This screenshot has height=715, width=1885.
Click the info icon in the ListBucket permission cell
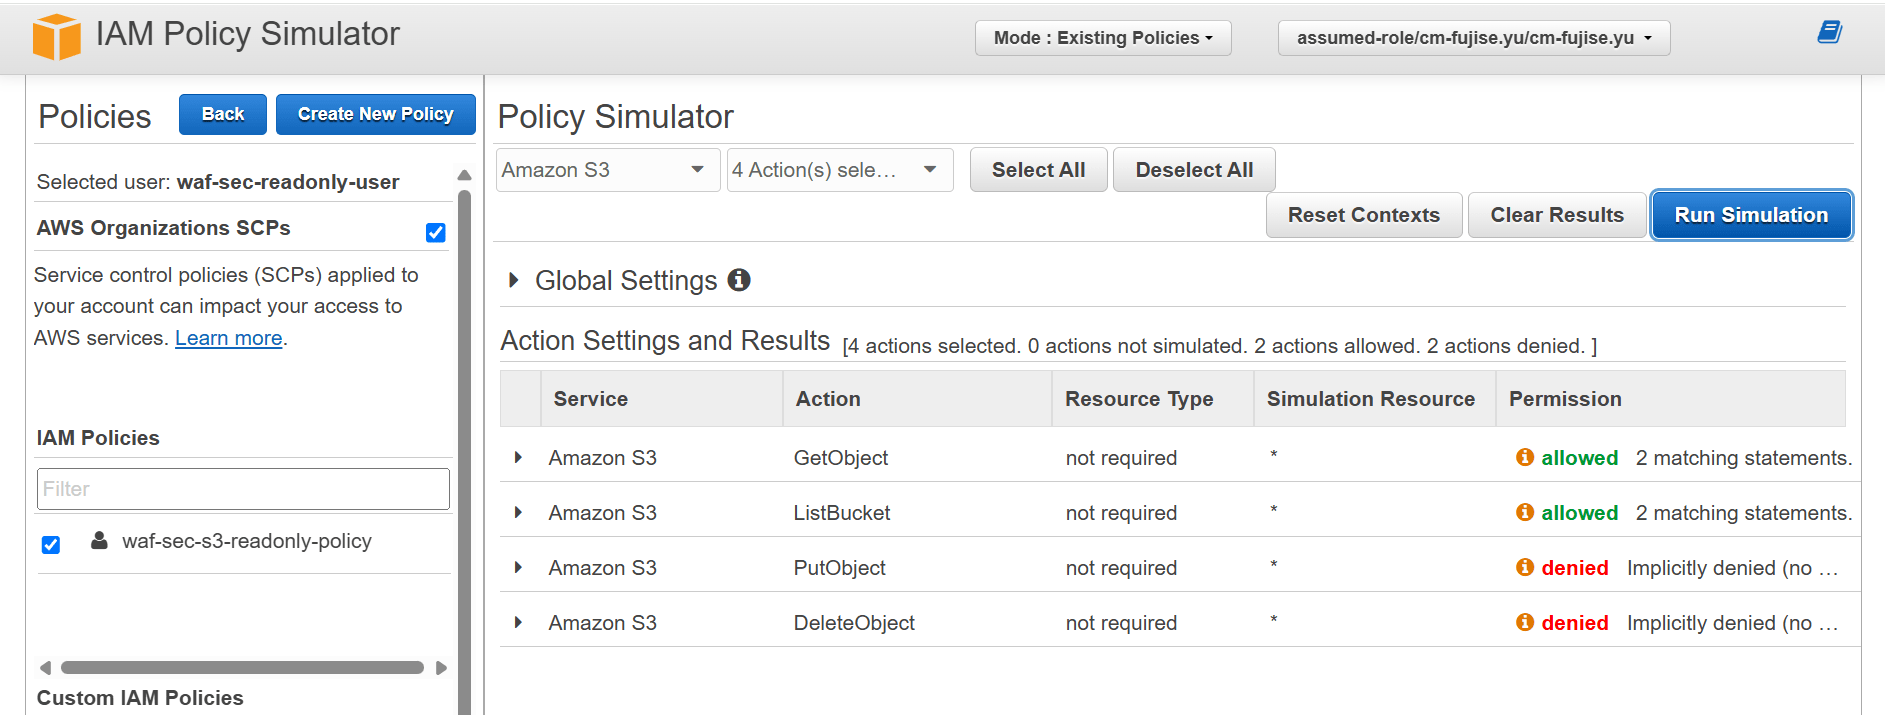[x=1525, y=512]
